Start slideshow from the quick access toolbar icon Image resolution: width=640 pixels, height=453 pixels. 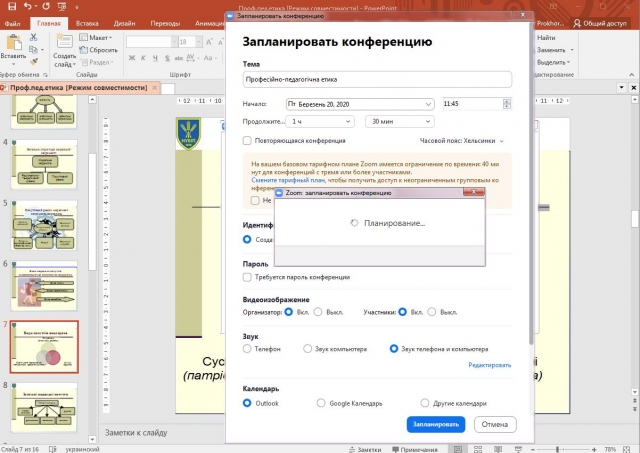click(x=62, y=6)
